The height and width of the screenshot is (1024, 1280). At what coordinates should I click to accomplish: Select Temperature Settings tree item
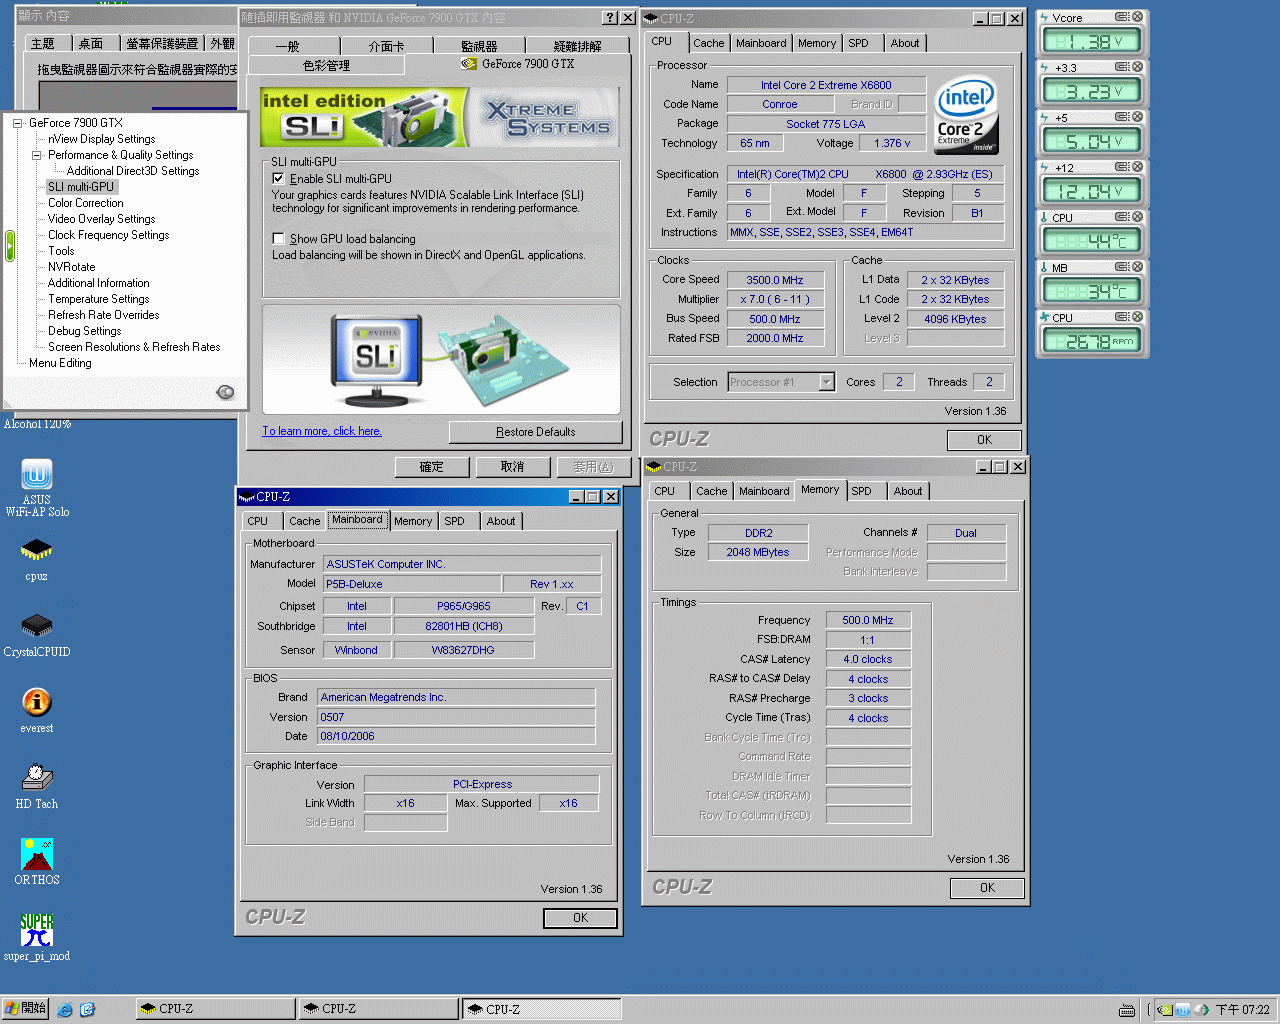pos(98,299)
